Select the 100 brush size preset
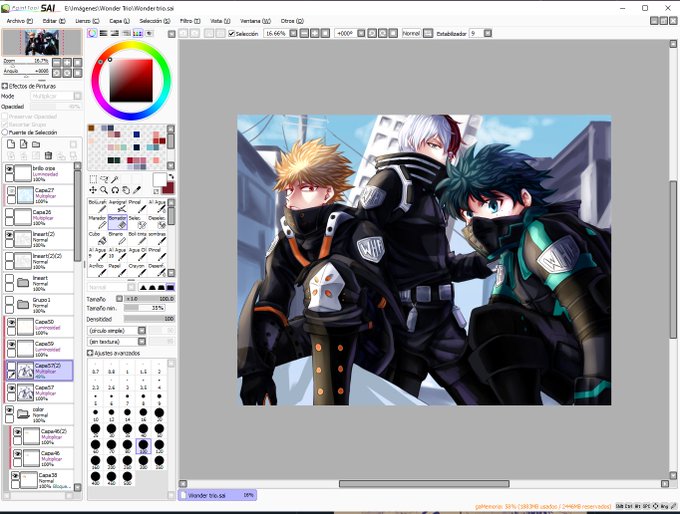This screenshot has height=514, width=680. point(143,445)
